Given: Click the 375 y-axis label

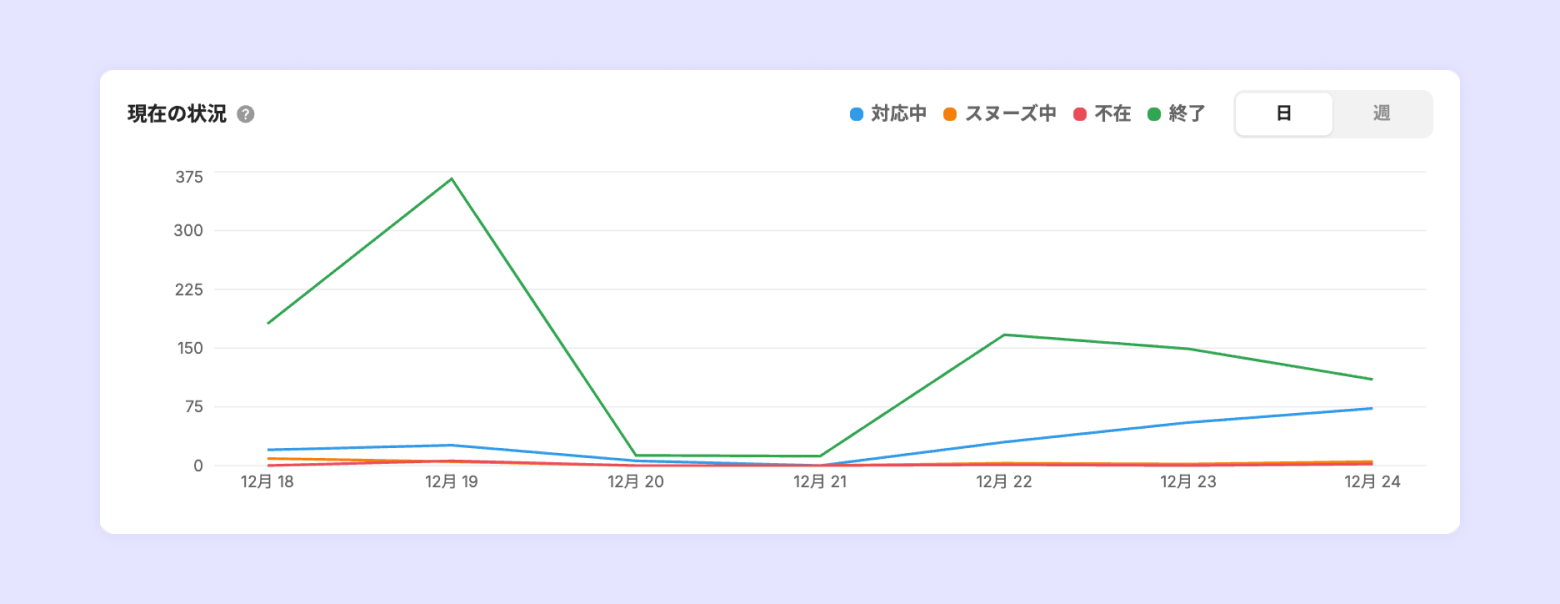Looking at the screenshot, I should [189, 176].
